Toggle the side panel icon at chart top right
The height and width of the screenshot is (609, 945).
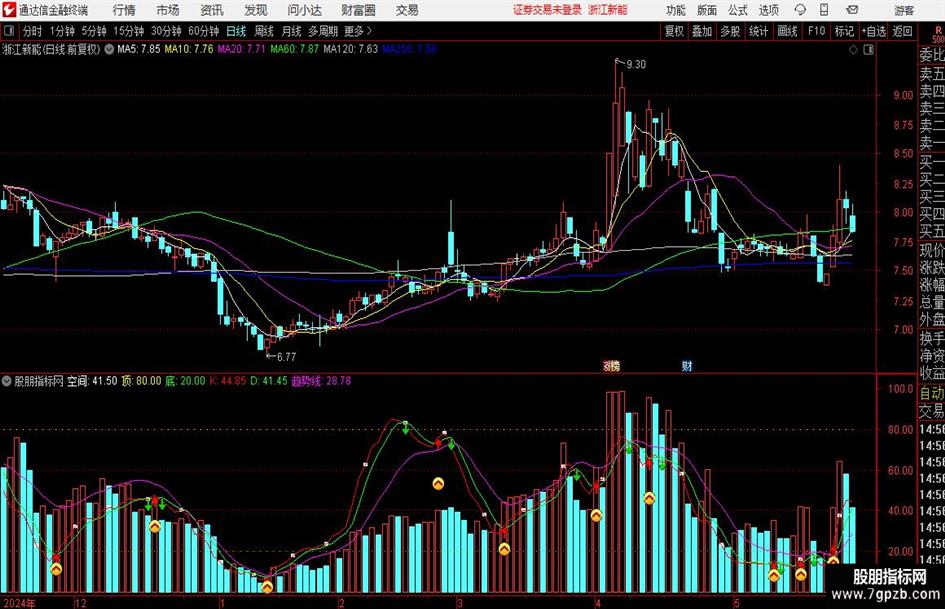point(868,50)
